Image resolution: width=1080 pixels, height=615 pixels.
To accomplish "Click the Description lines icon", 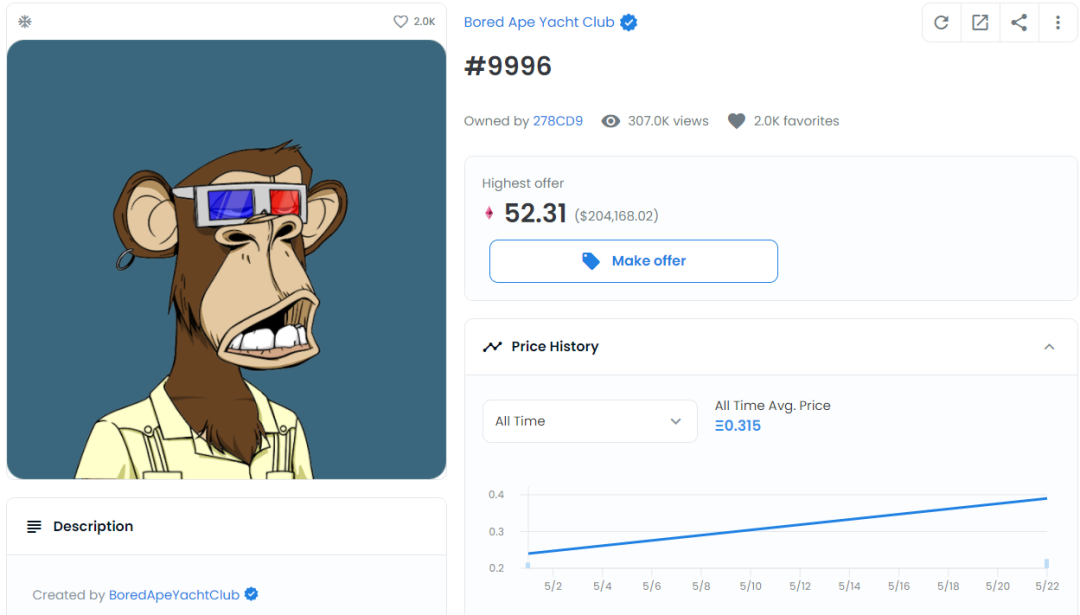I will [34, 527].
